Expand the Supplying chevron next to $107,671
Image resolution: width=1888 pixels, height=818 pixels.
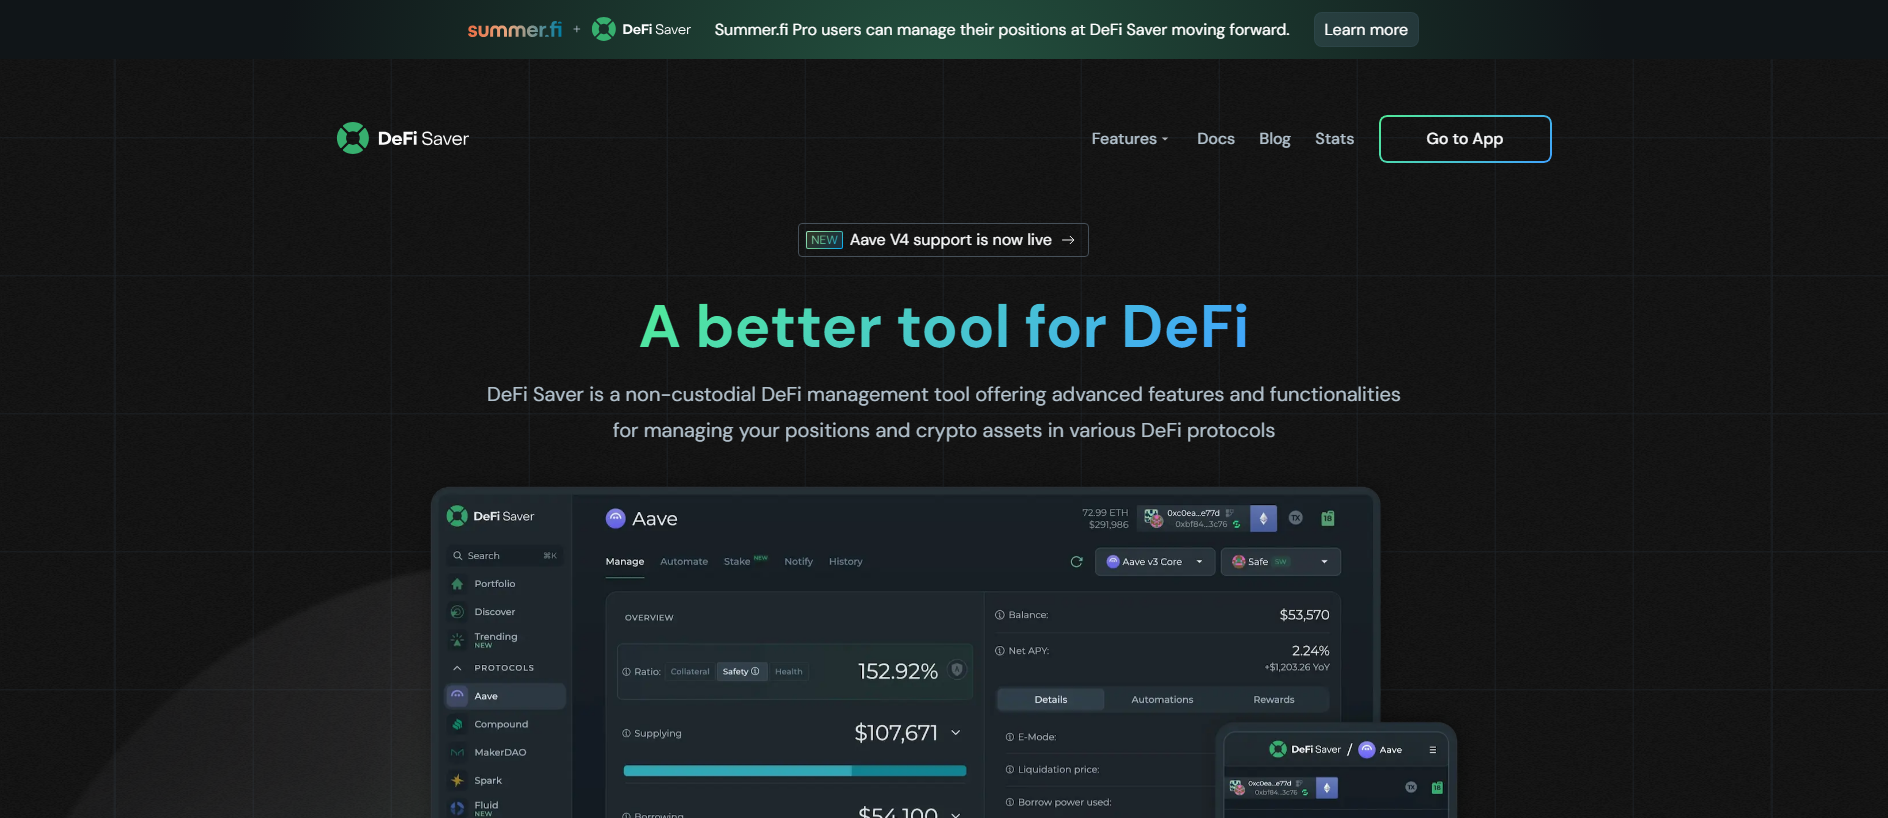956,733
